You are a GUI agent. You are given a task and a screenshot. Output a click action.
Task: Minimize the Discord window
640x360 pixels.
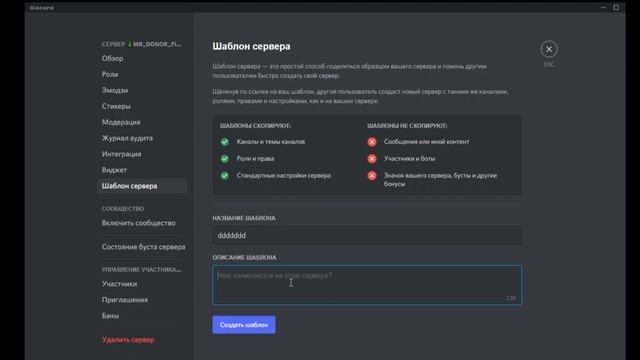pyautogui.click(x=603, y=7)
